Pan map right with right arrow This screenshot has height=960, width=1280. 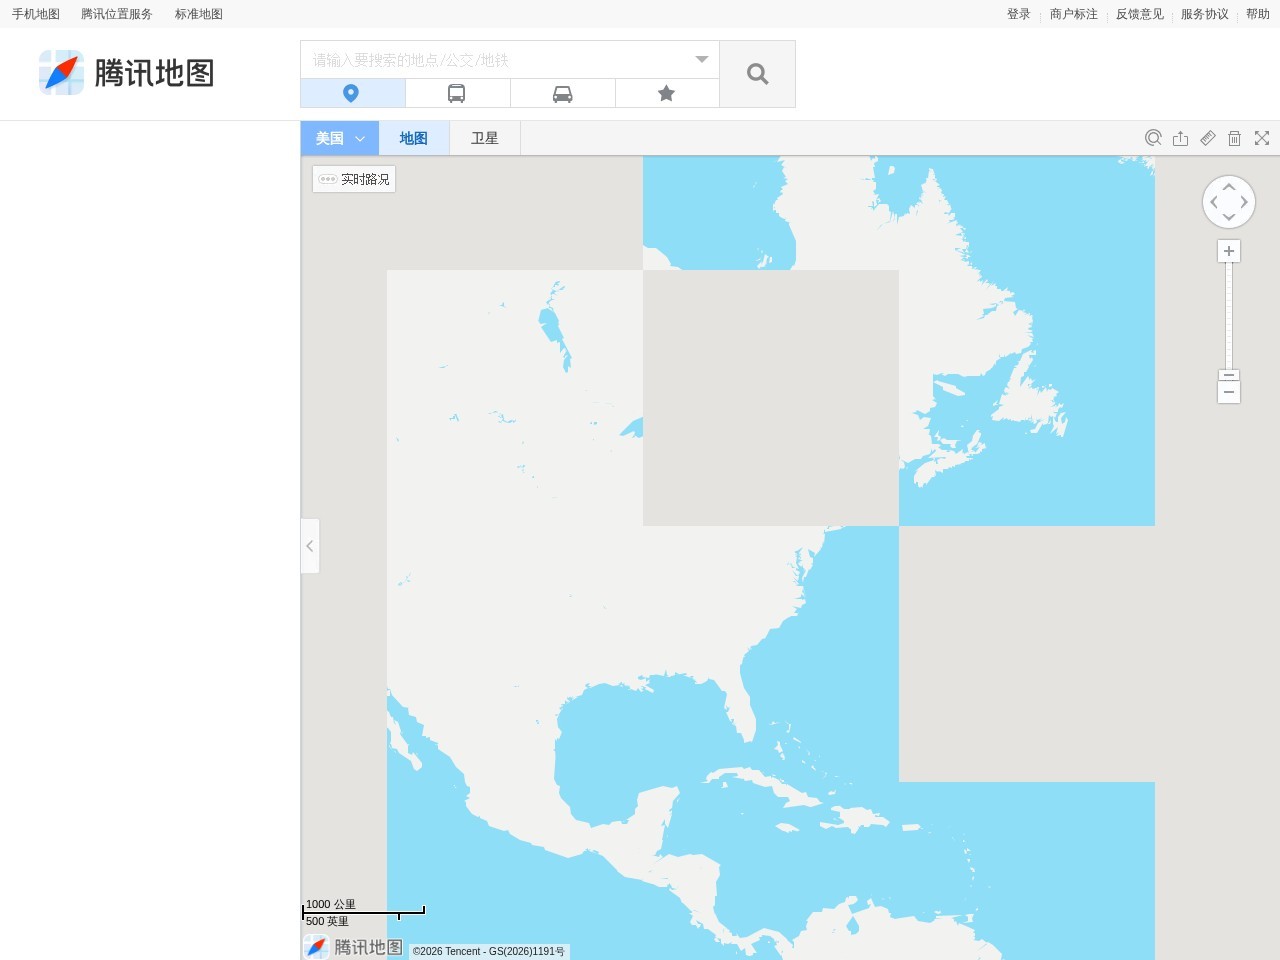tap(1244, 202)
